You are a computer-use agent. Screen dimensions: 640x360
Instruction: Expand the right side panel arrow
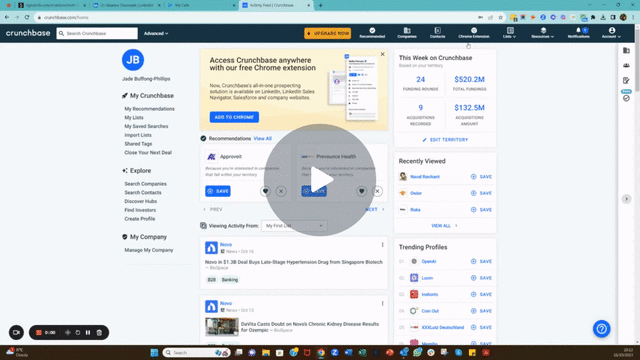627,199
